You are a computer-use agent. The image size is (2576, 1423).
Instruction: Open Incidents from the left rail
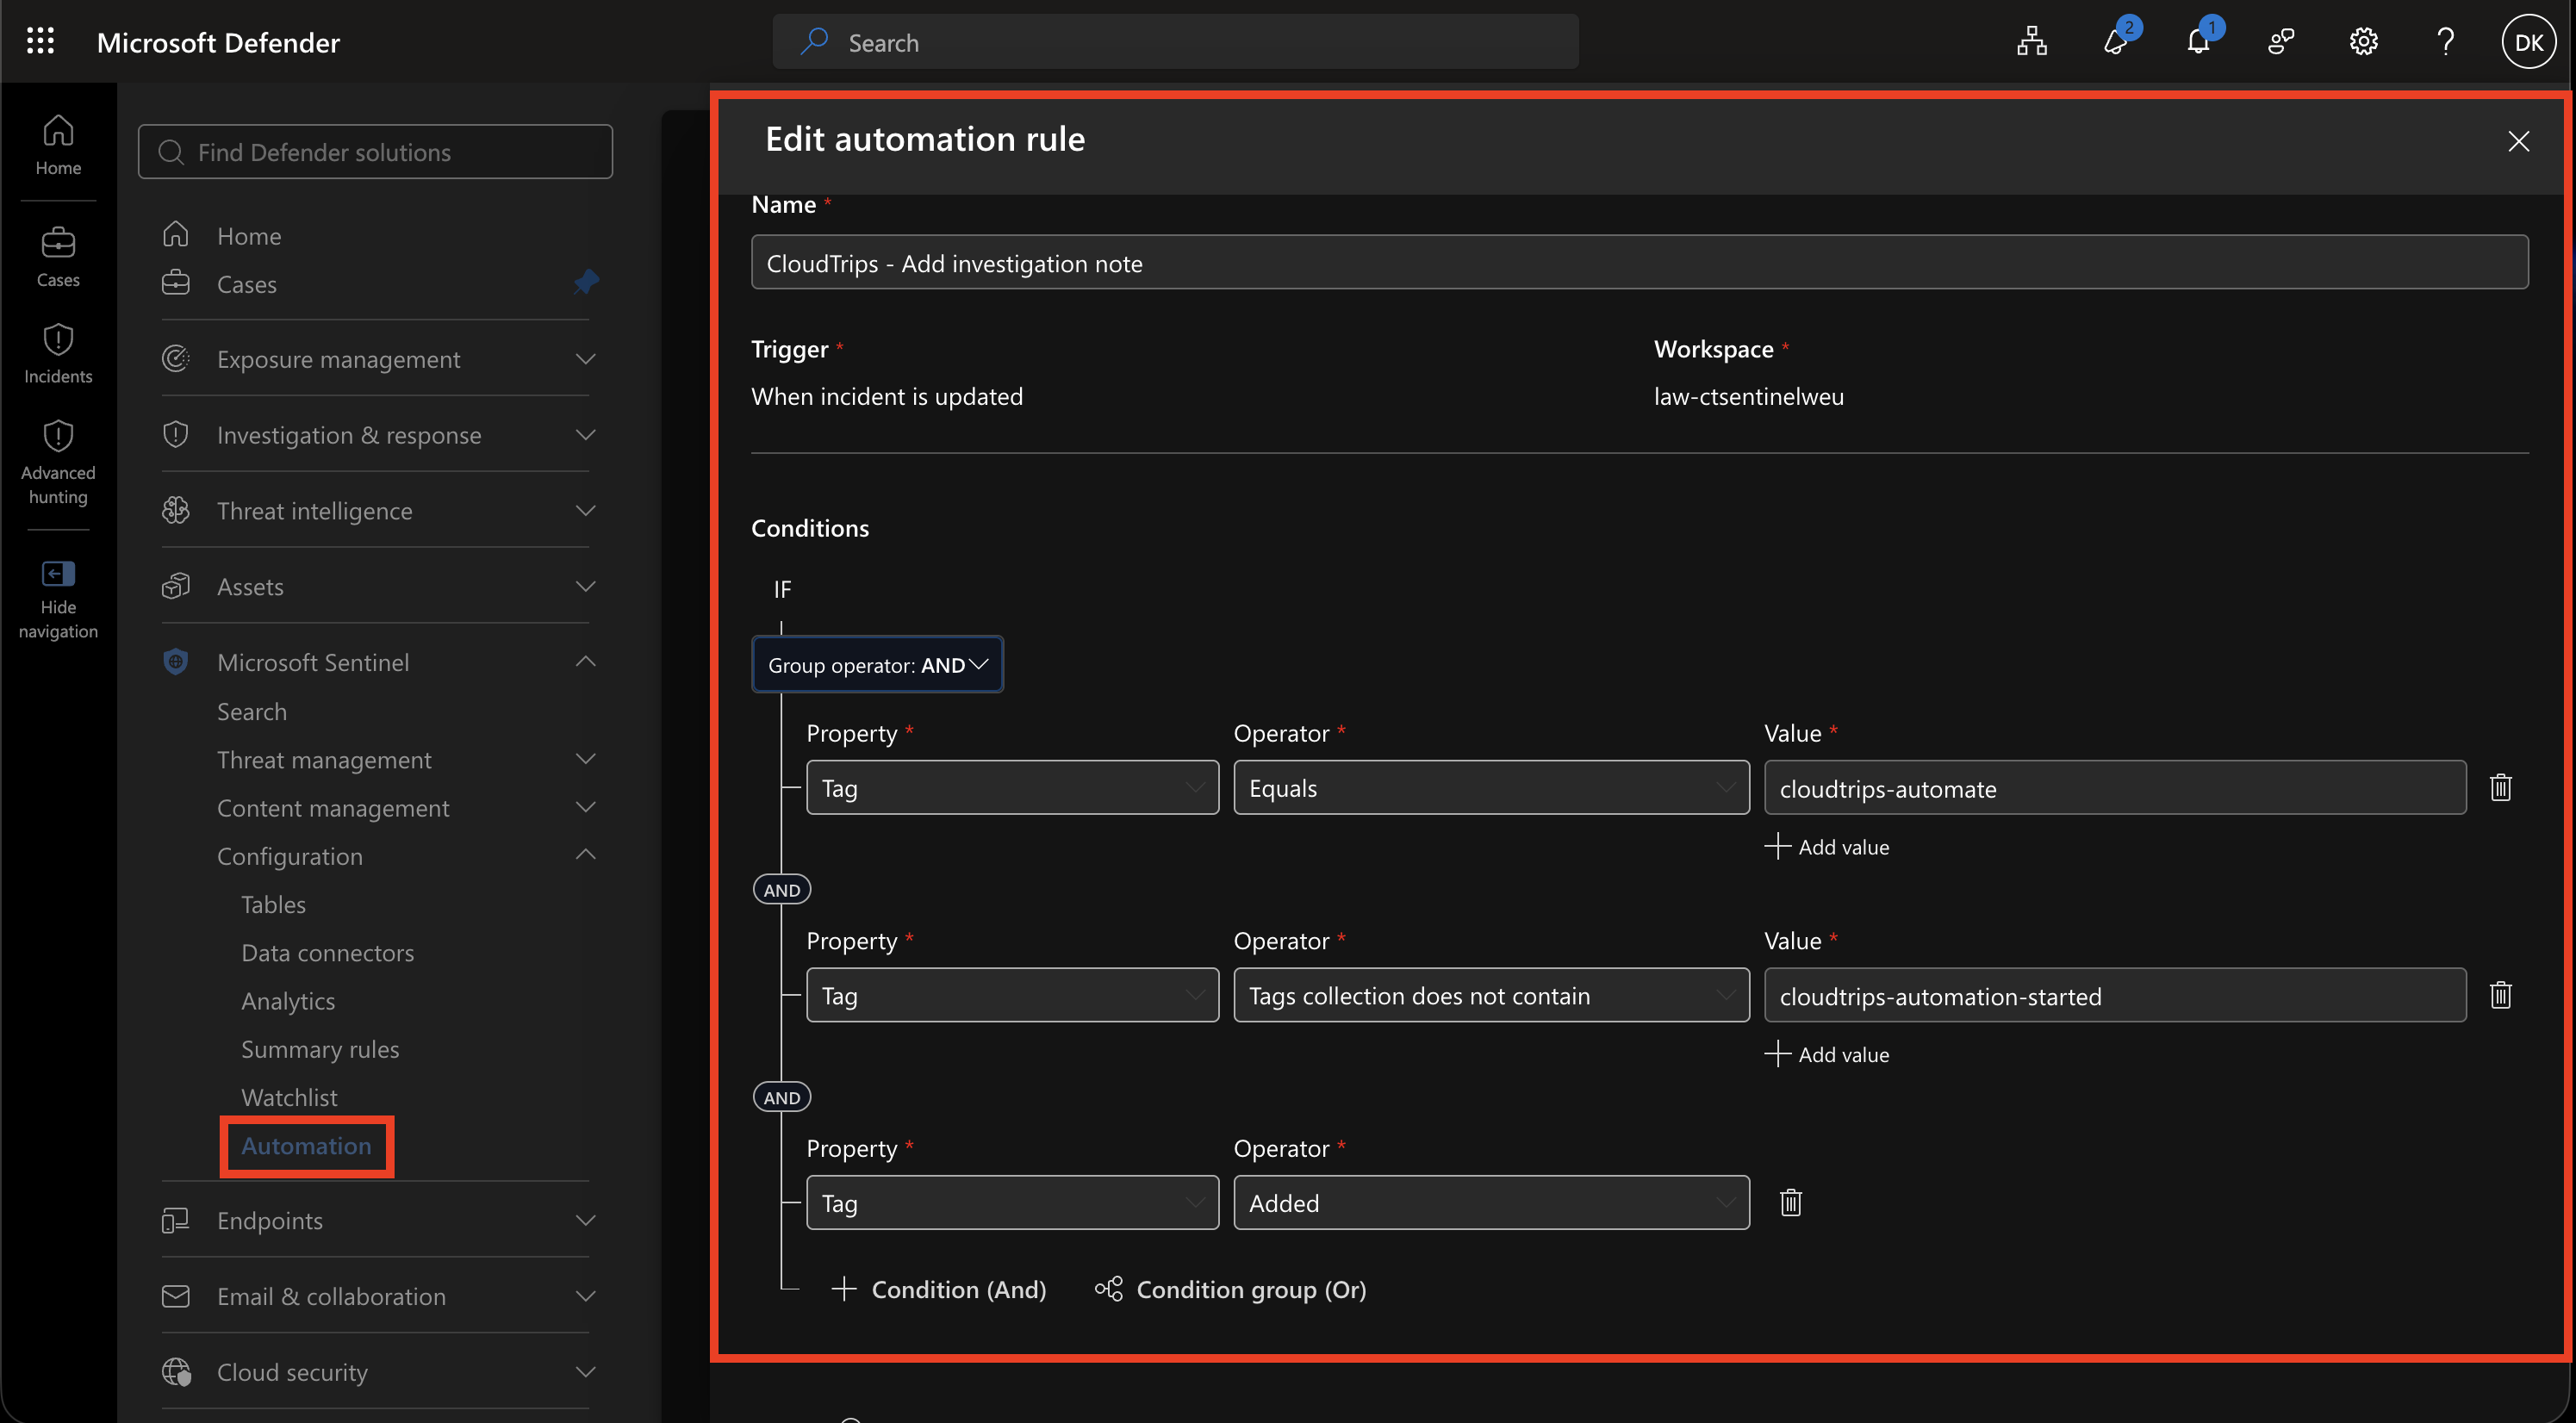[x=58, y=353]
